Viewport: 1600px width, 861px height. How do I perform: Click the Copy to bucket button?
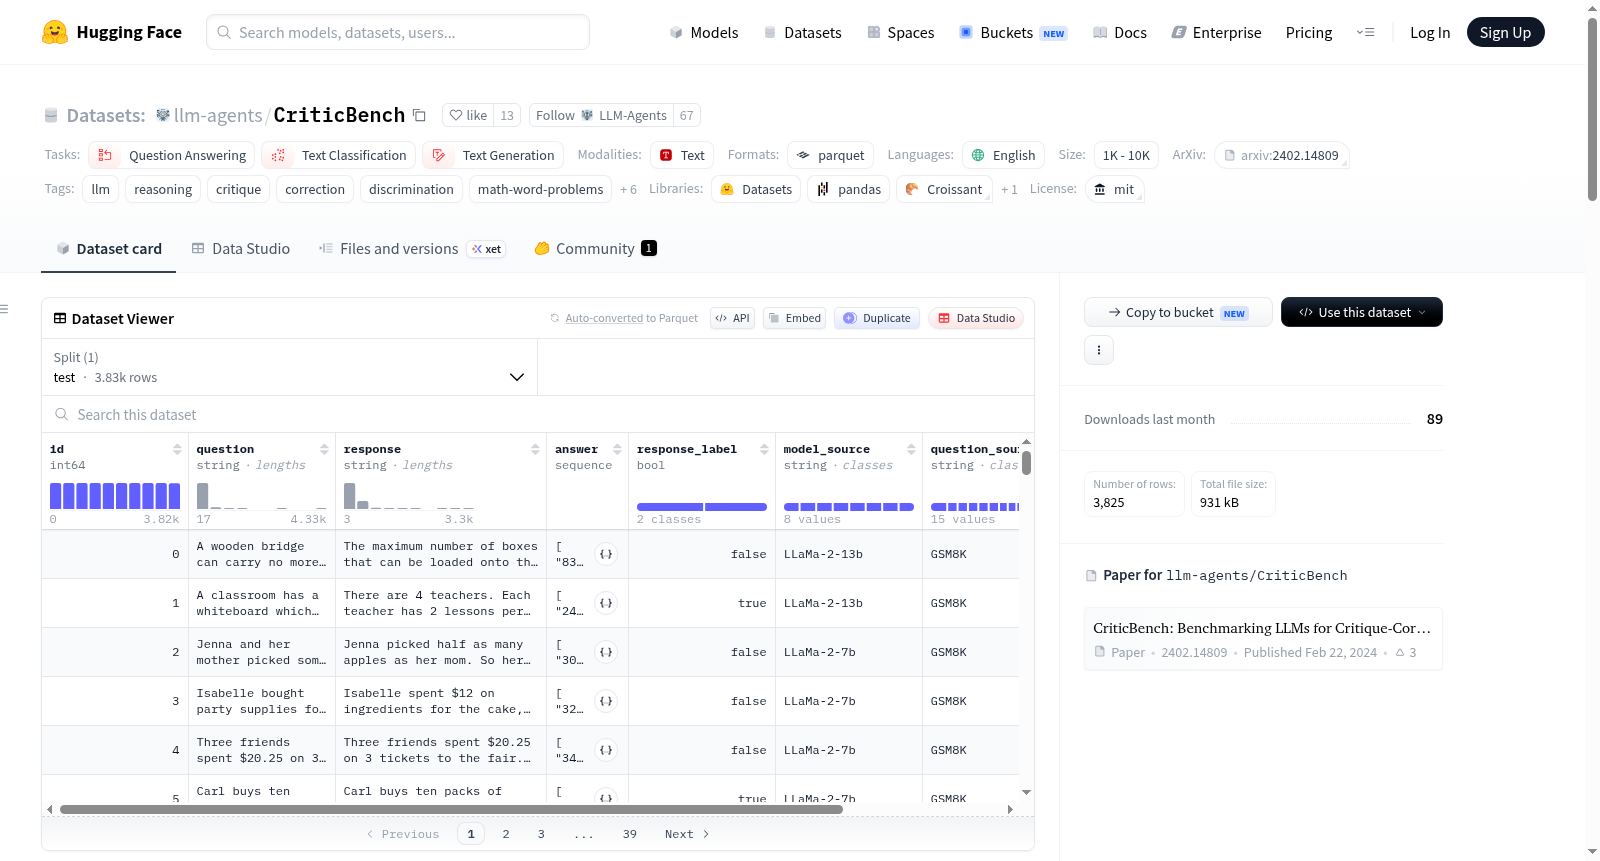1178,312
